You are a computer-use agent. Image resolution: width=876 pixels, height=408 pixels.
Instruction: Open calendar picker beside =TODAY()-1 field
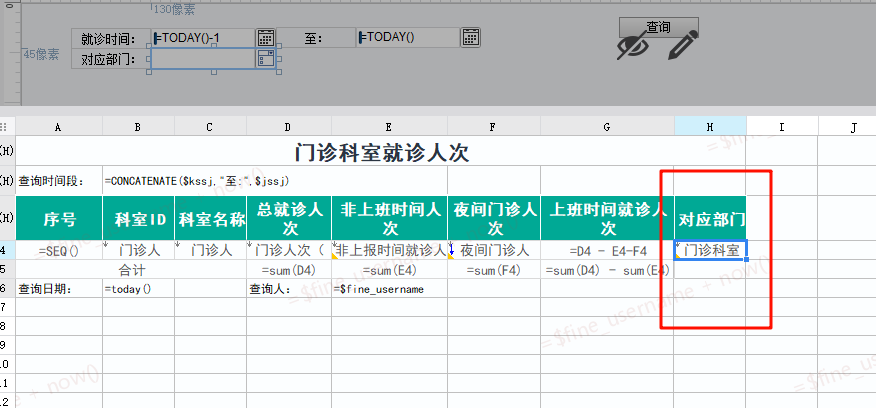[265, 38]
